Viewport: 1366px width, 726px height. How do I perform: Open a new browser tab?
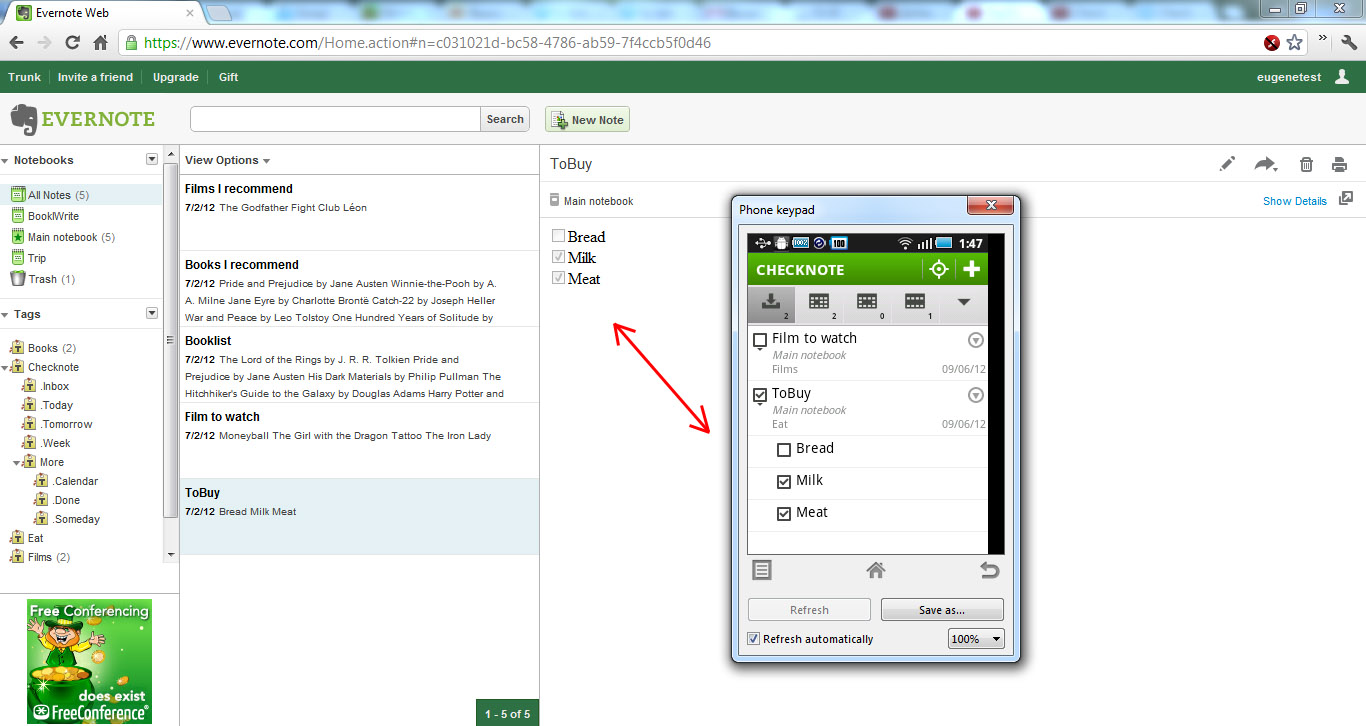[x=219, y=13]
